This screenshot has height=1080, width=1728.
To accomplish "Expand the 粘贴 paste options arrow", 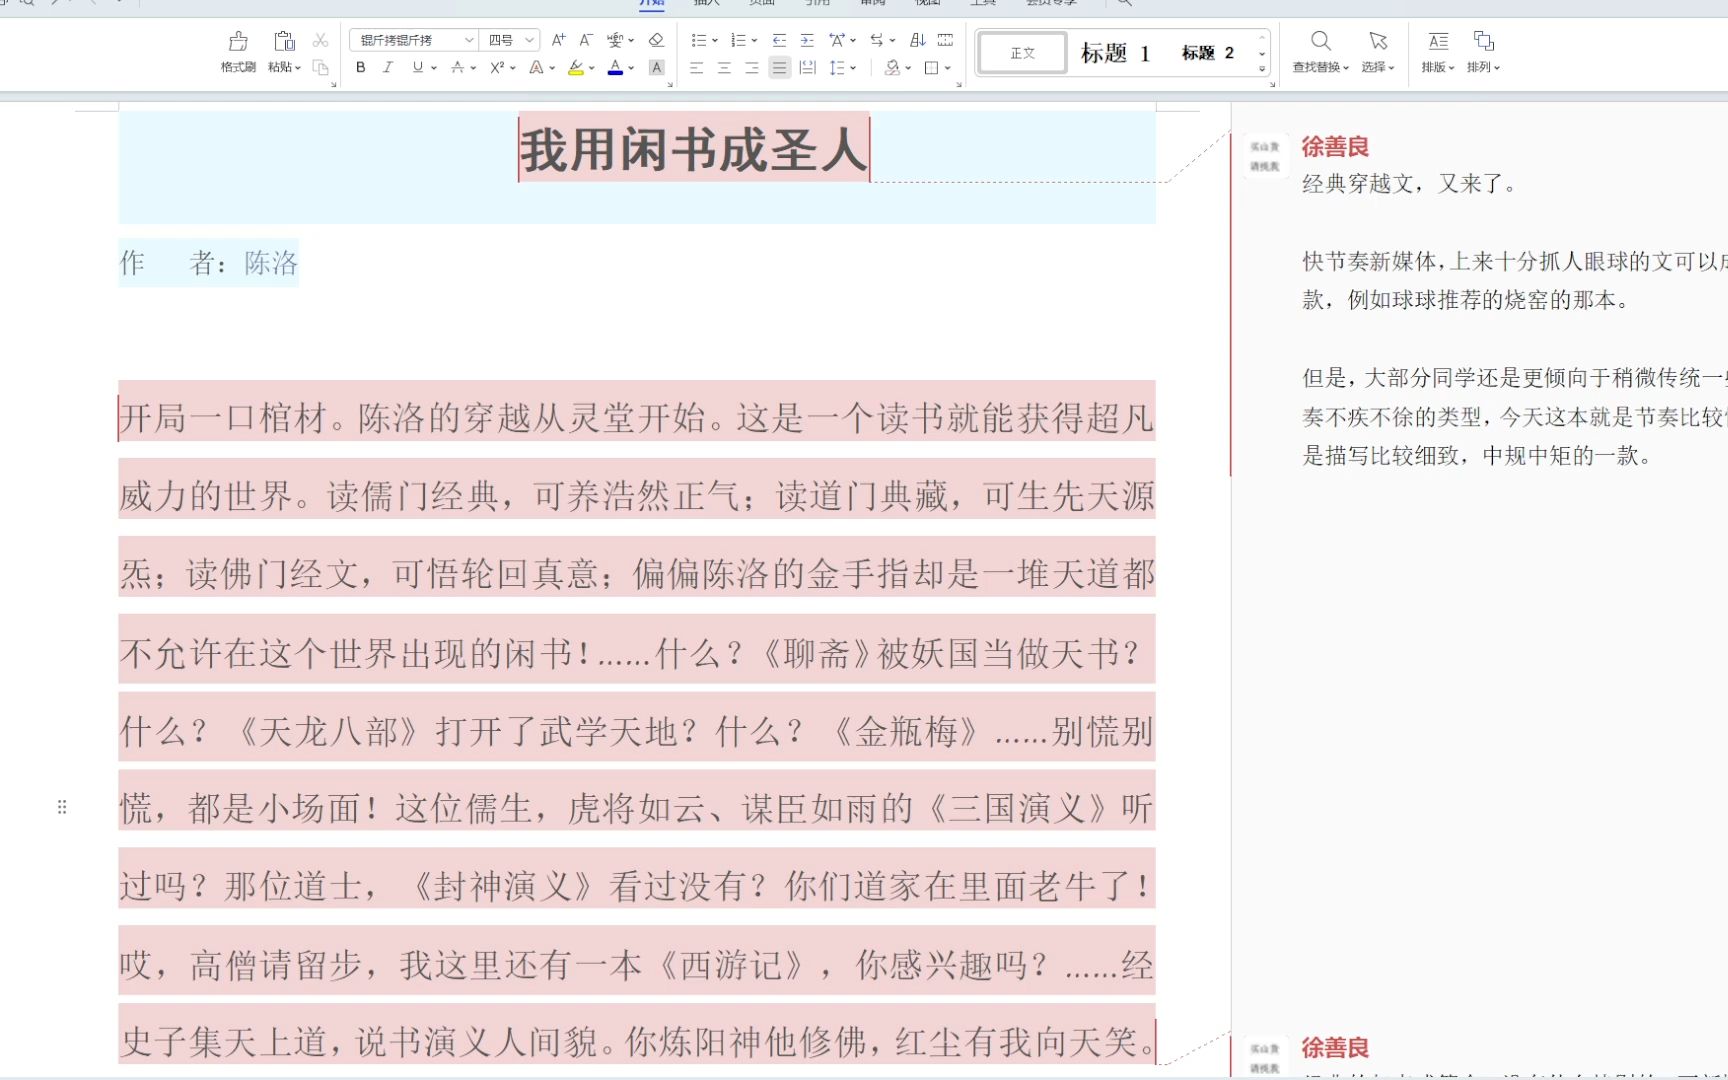I will 298,68.
